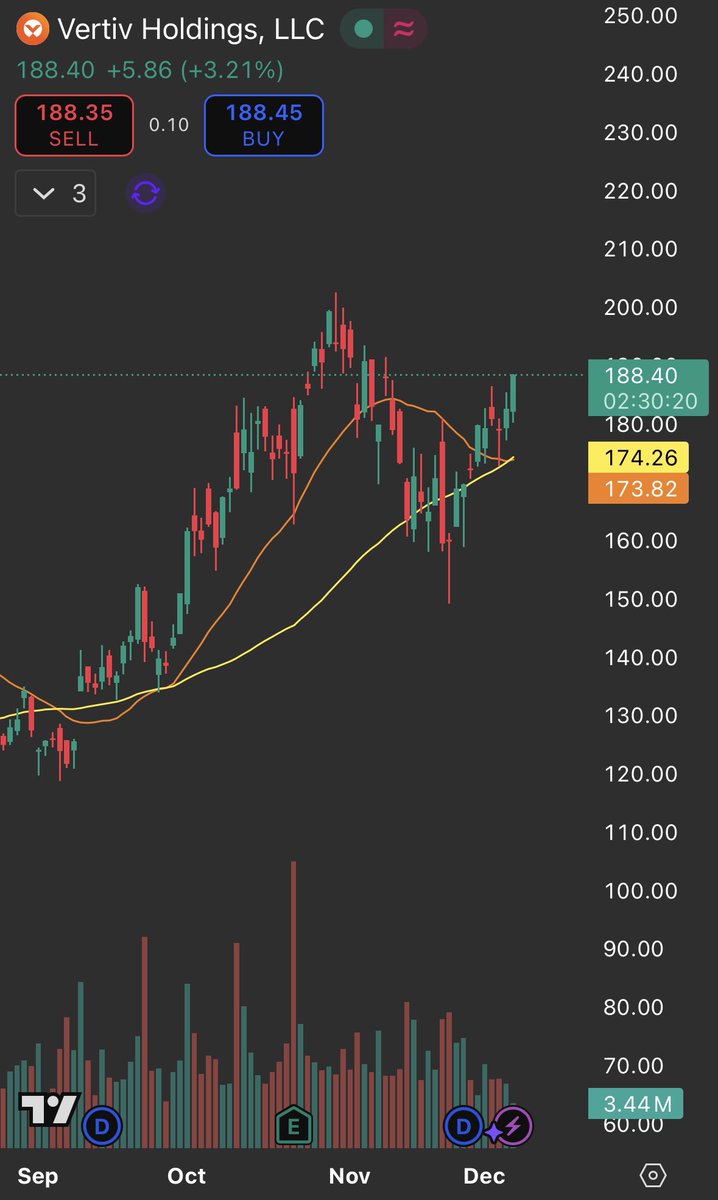This screenshot has height=1200, width=718.
Task: Tap the orange moving average label 173.82
Action: tap(638, 489)
